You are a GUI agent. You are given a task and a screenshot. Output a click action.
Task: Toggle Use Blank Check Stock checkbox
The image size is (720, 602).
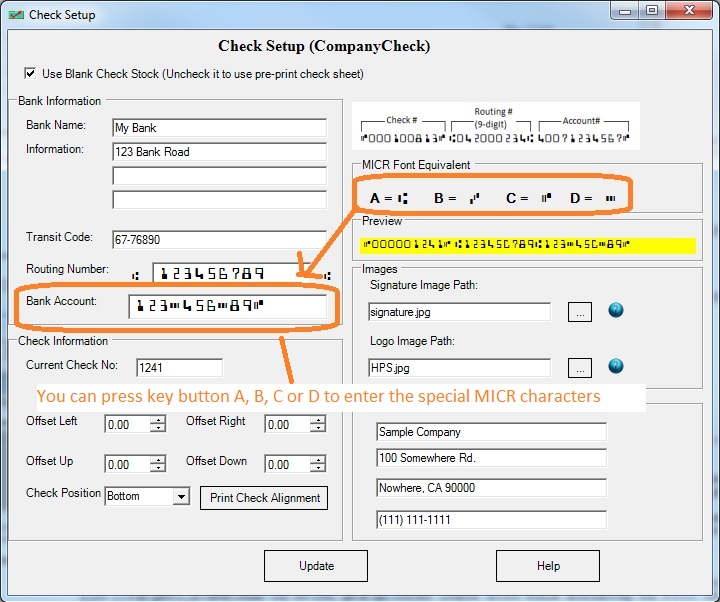(28, 74)
